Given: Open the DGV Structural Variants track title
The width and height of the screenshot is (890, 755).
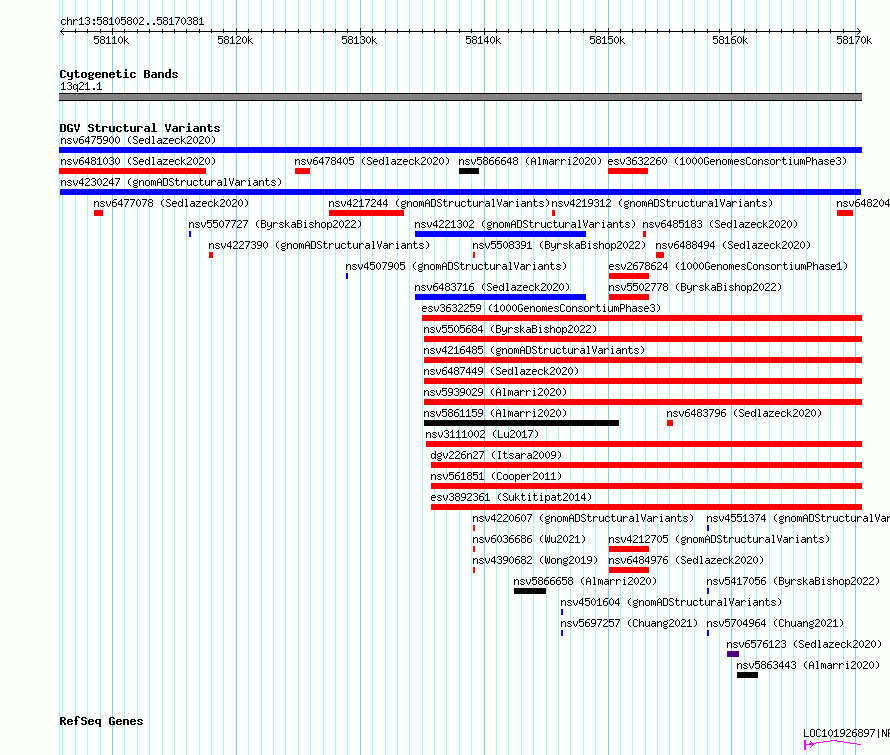Looking at the screenshot, I should tap(140, 128).
